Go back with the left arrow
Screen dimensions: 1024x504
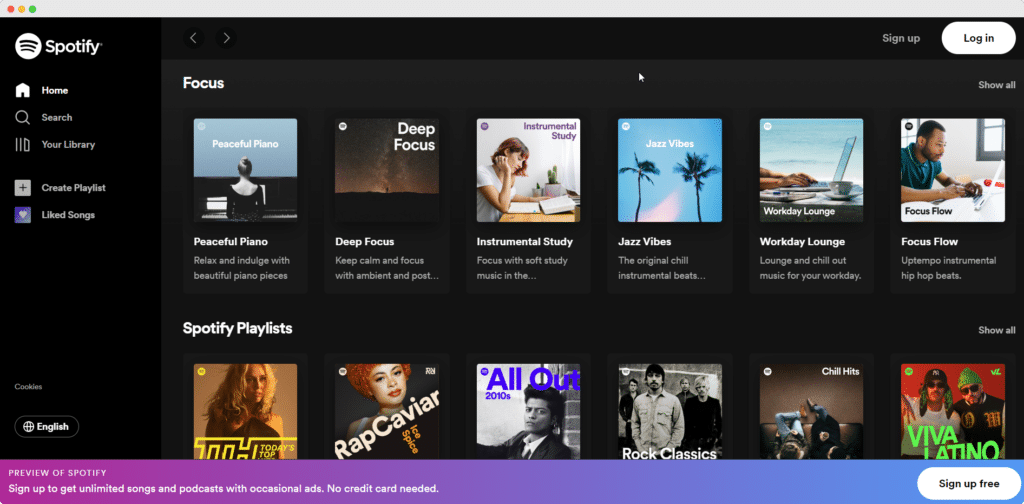click(x=194, y=38)
